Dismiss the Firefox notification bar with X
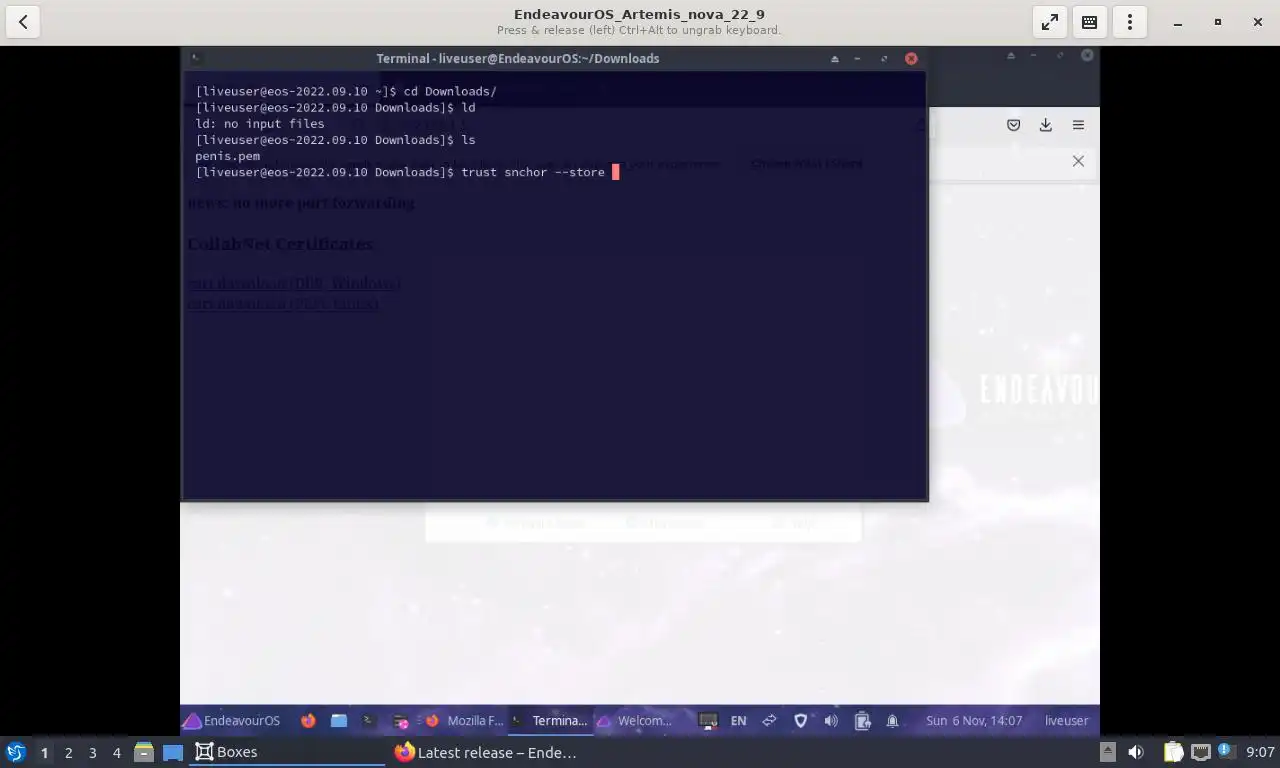 pos(1078,161)
